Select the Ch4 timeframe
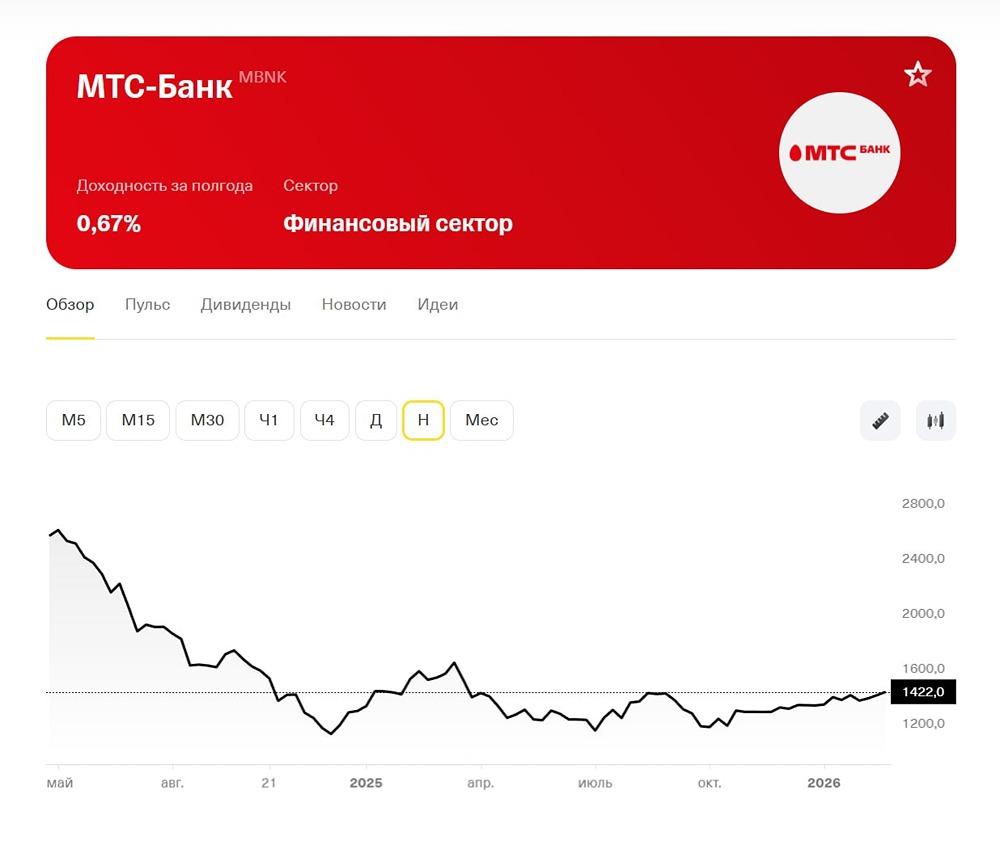 pyautogui.click(x=324, y=420)
